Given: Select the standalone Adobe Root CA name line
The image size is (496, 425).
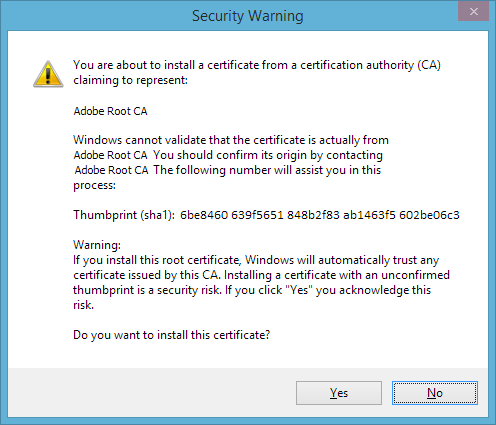Looking at the screenshot, I should pyautogui.click(x=110, y=111).
